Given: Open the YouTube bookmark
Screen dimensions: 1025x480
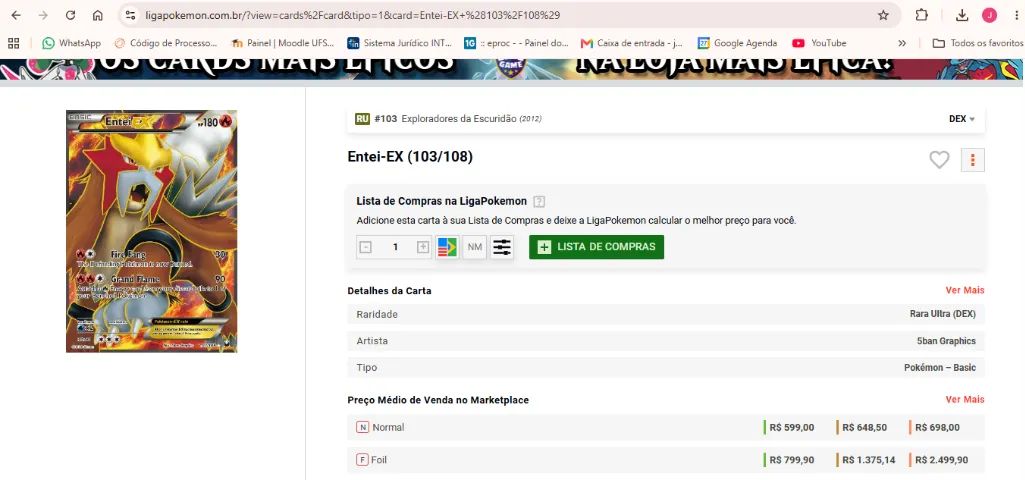Looking at the screenshot, I should pos(820,43).
